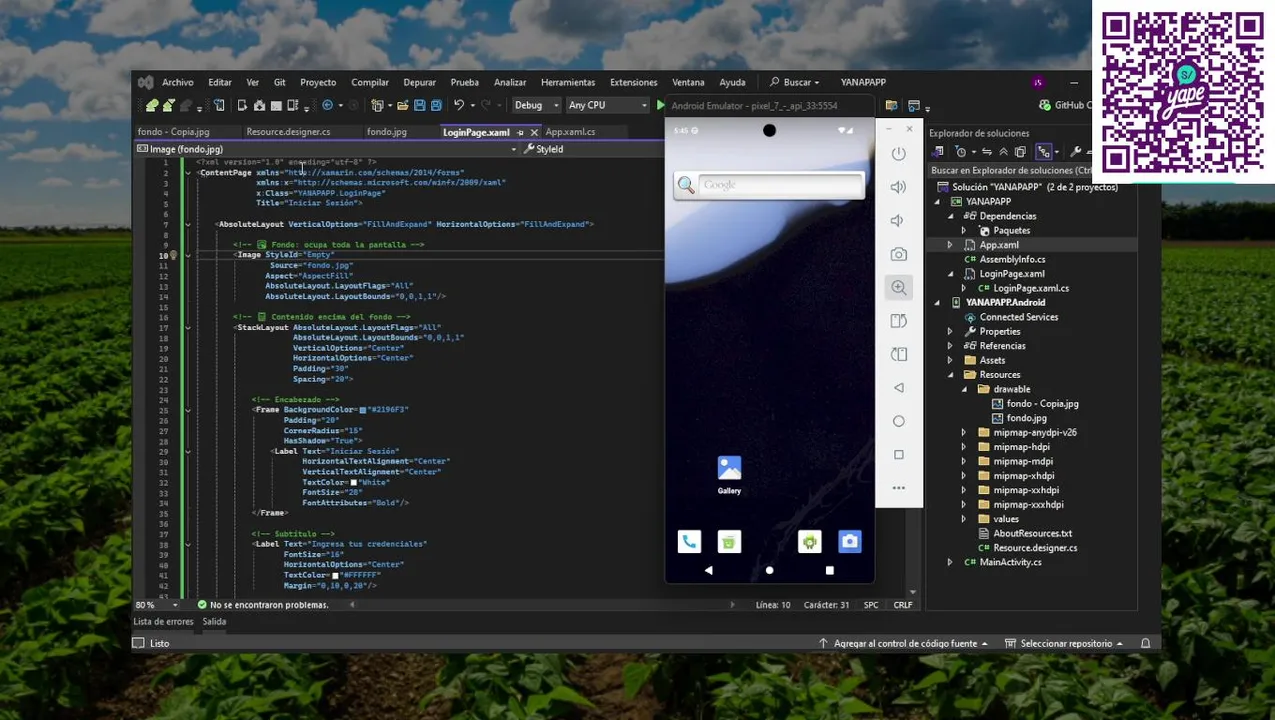Image resolution: width=1275 pixels, height=720 pixels.
Task: Switch to the fondo - Copia.jpg tab
Action: click(174, 132)
